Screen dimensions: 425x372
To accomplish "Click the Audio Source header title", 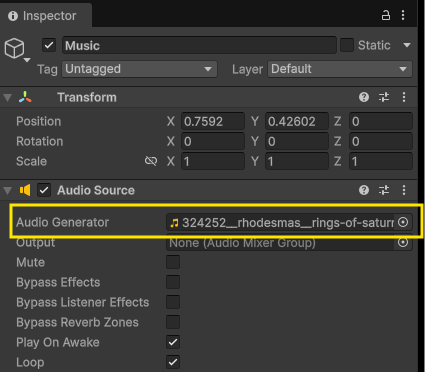I will click(96, 190).
